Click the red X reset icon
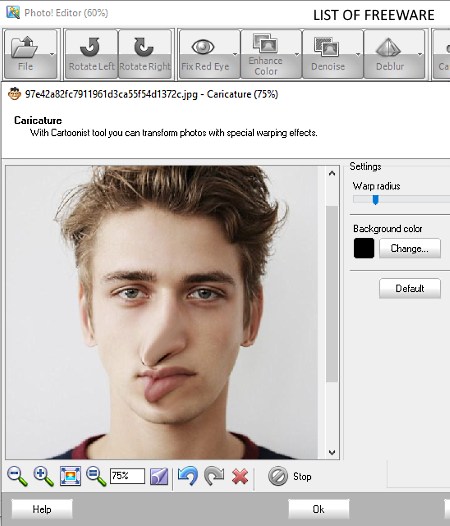 [x=240, y=476]
